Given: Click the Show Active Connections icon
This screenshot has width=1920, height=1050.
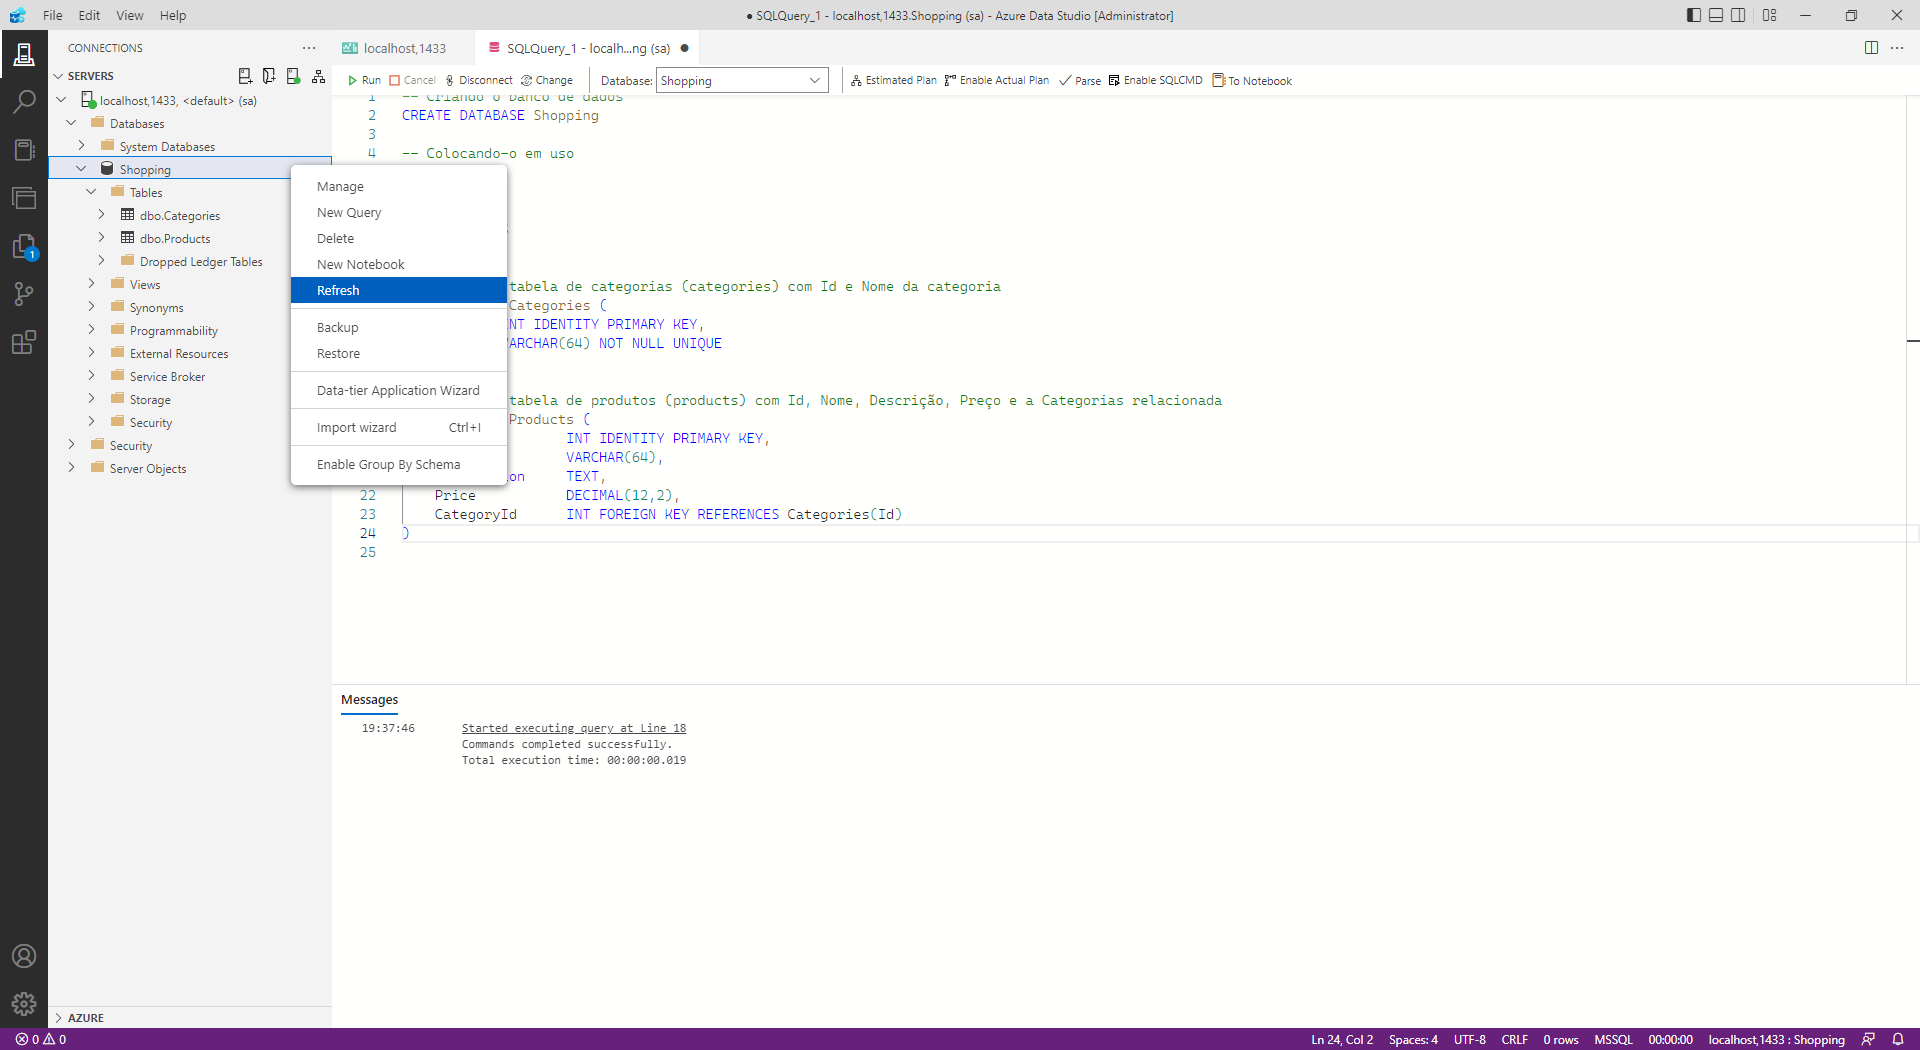Looking at the screenshot, I should 293,76.
